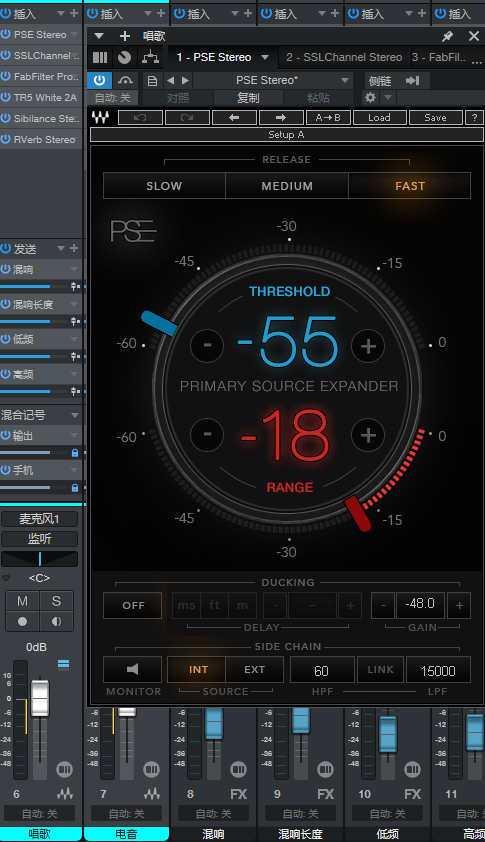Switch to the 3 - FabFil.. tab
This screenshot has height=842, width=485.
[x=439, y=57]
